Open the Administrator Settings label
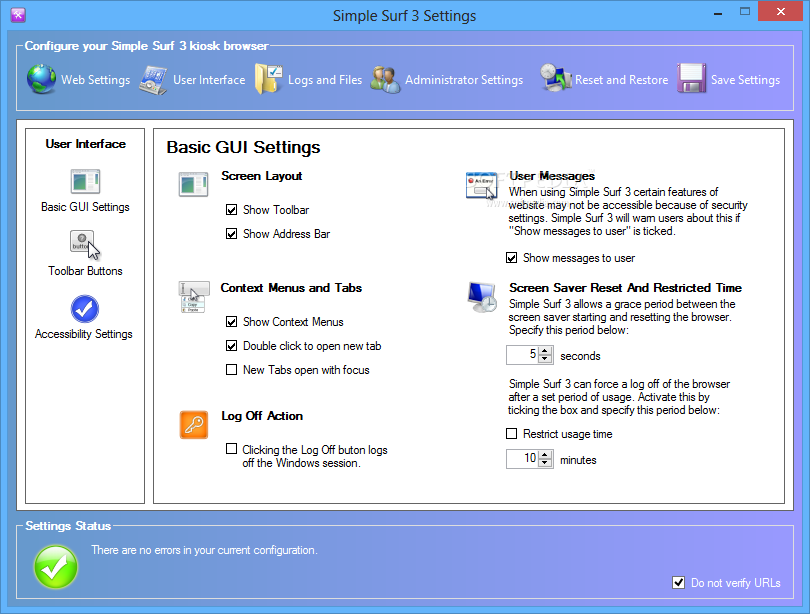This screenshot has width=810, height=614. coord(464,80)
